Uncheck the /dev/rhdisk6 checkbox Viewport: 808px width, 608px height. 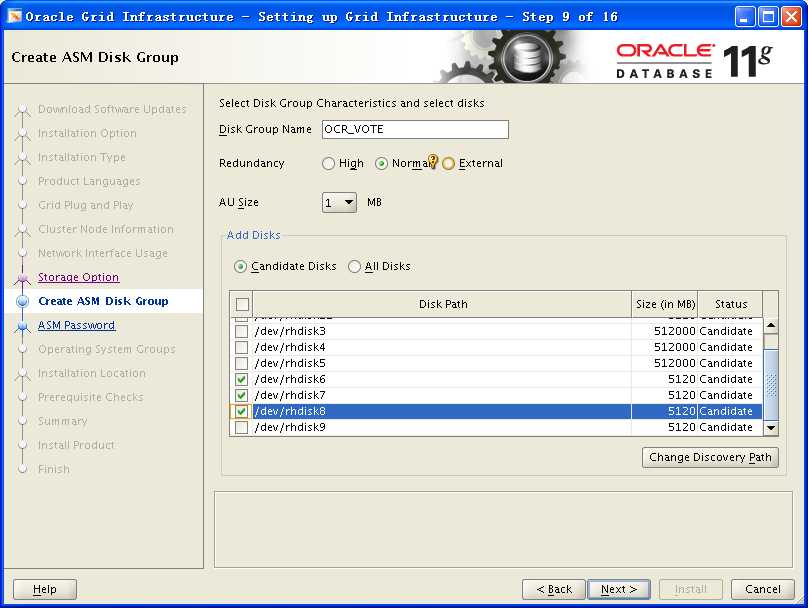coord(241,379)
